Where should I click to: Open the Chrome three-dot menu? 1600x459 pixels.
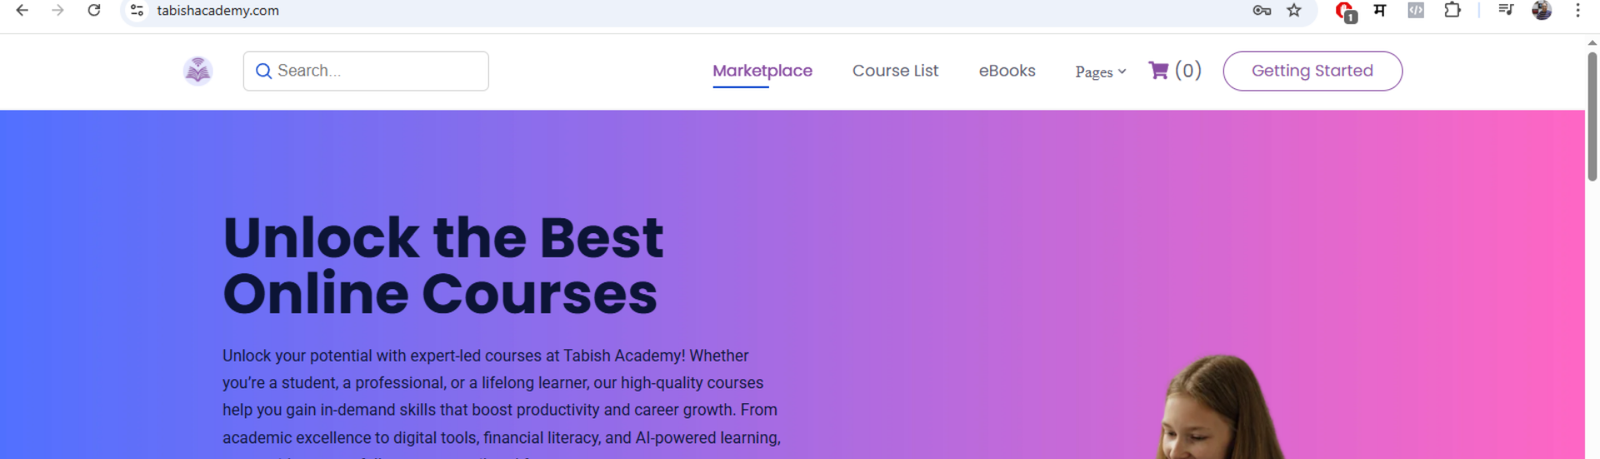click(x=1578, y=10)
